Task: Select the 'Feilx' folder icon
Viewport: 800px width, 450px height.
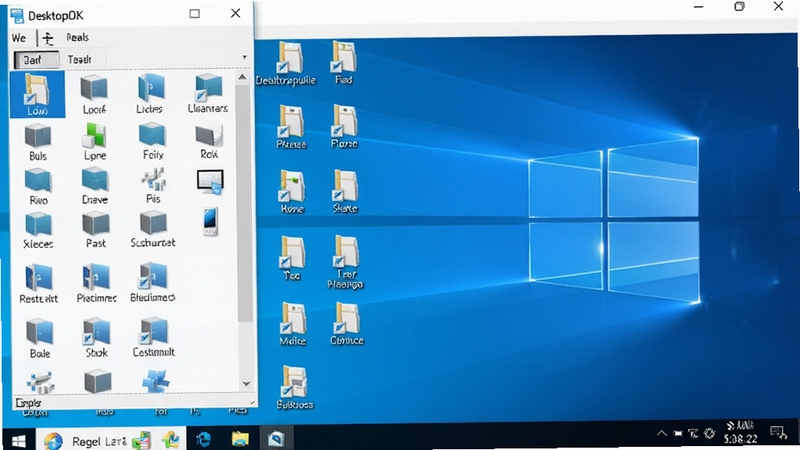Action: pyautogui.click(x=153, y=142)
